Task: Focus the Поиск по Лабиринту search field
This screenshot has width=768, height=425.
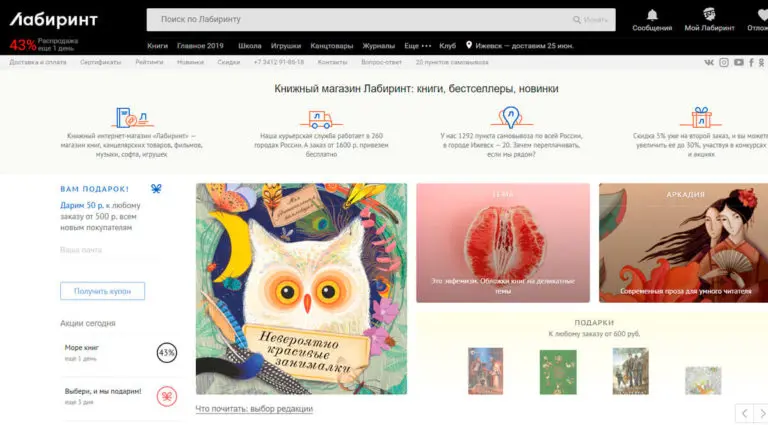Action: [x=381, y=20]
